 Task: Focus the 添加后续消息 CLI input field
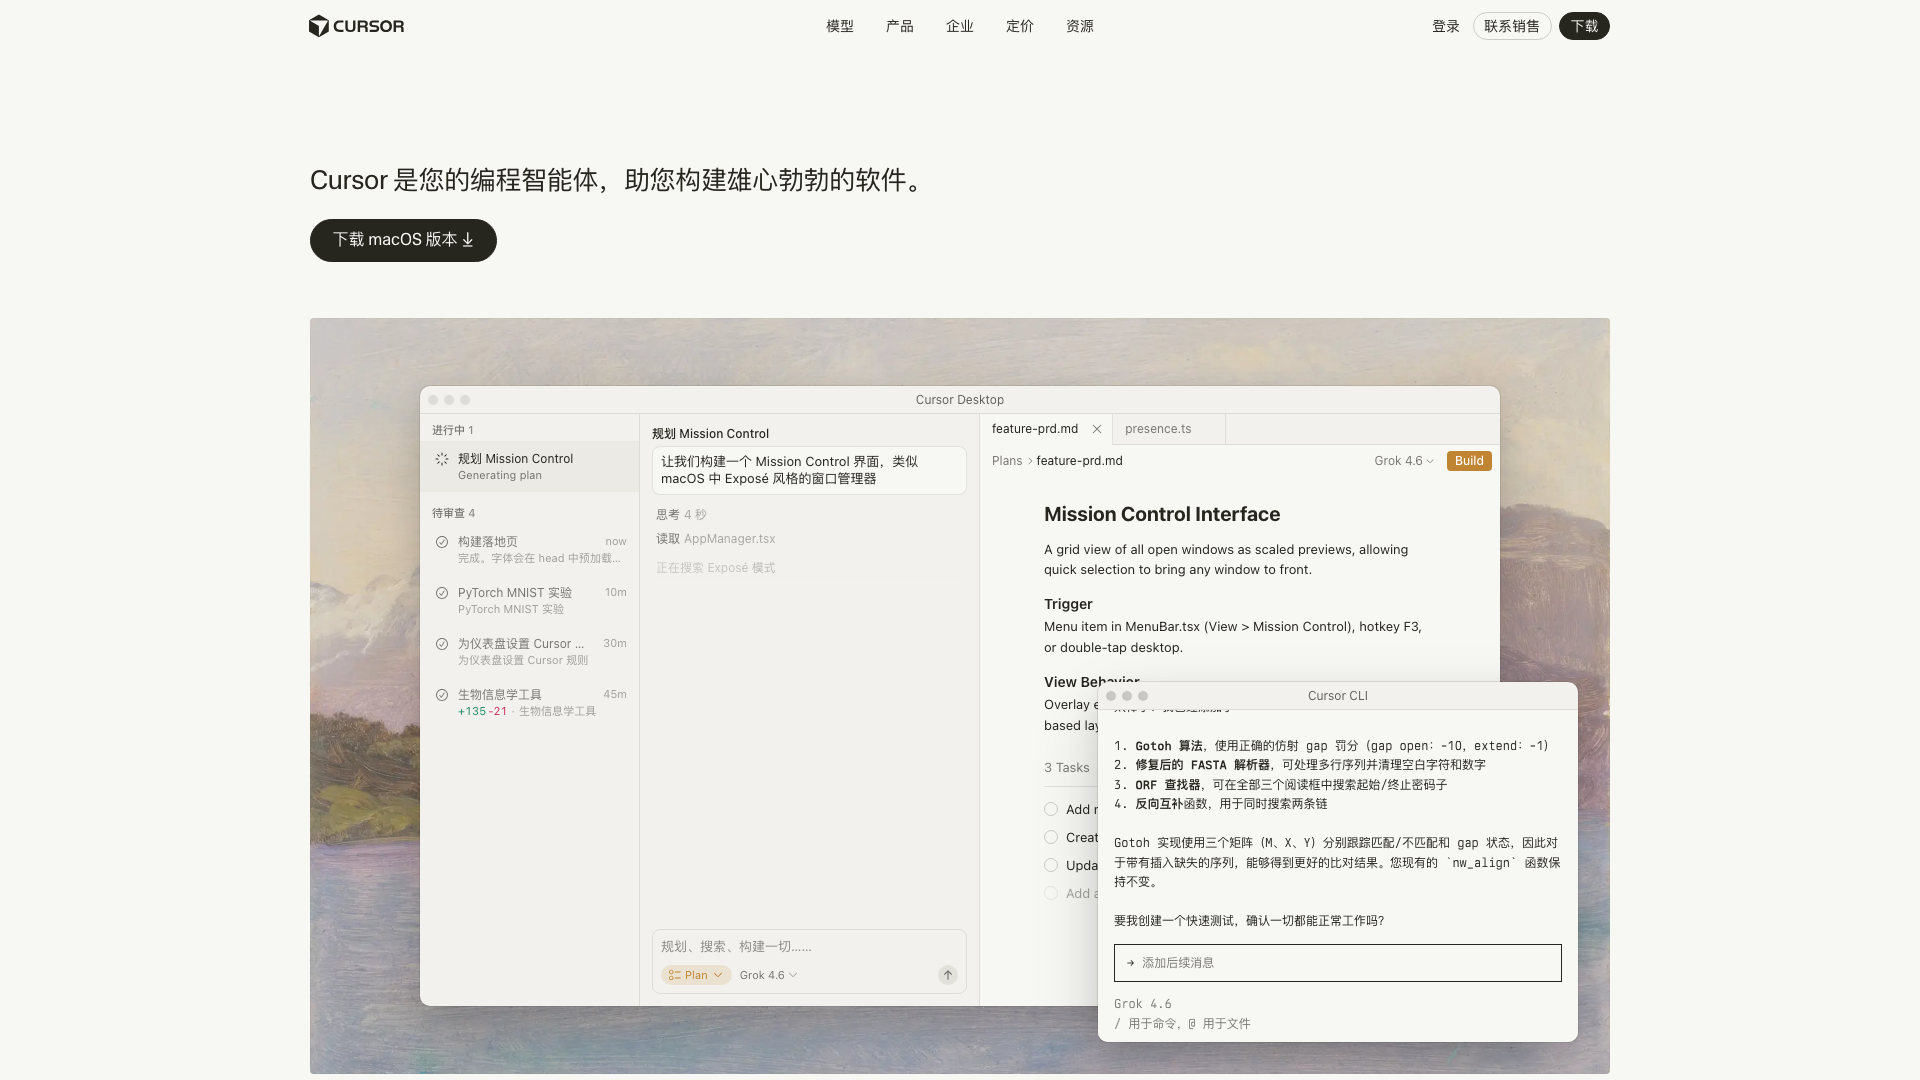(1338, 963)
